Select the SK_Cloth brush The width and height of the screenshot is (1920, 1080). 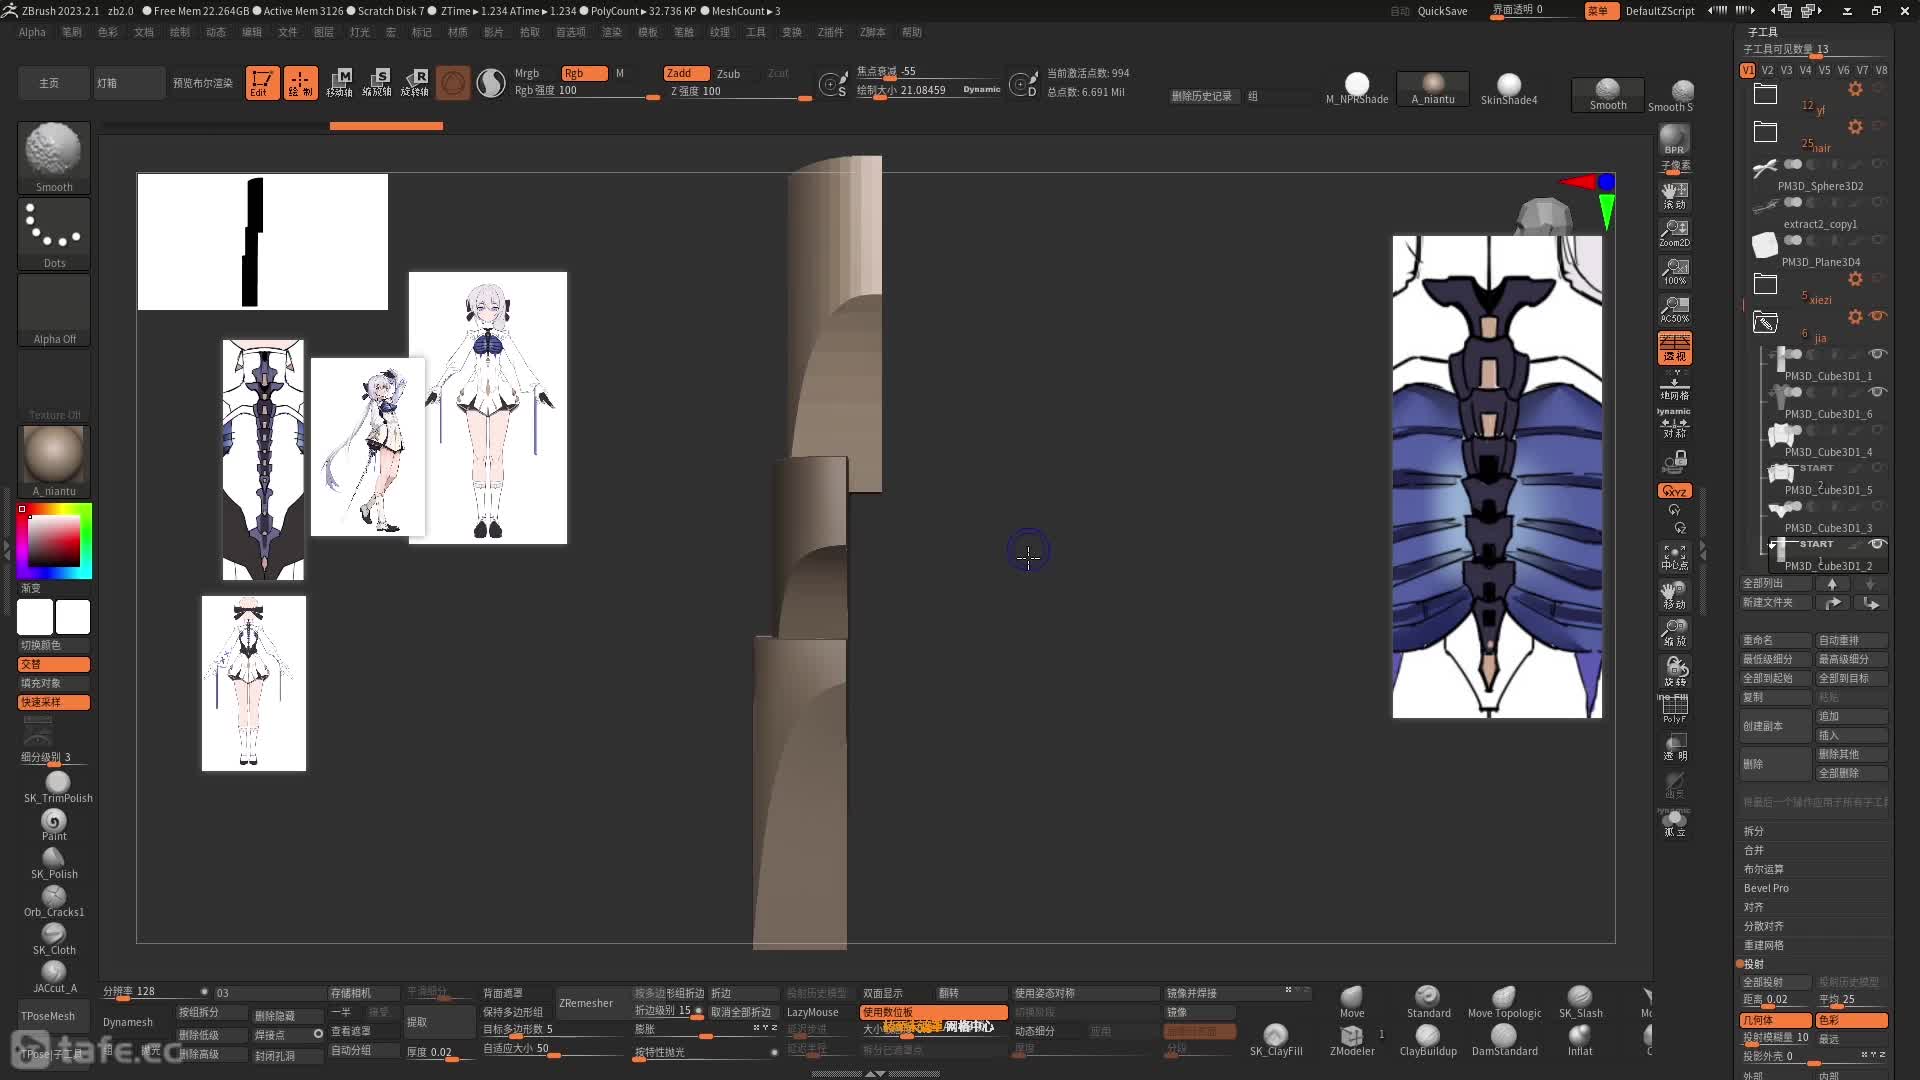54,939
